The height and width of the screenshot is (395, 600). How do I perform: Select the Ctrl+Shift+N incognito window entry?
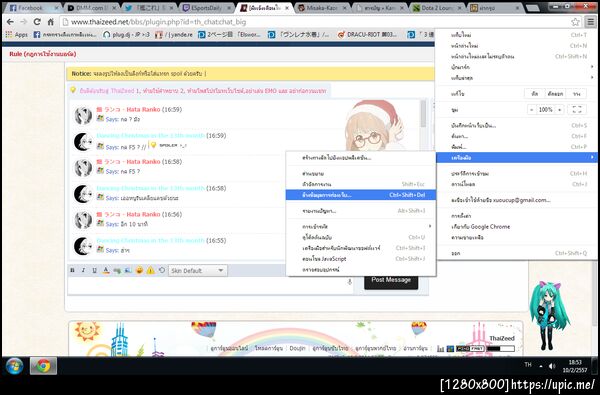(x=517, y=56)
